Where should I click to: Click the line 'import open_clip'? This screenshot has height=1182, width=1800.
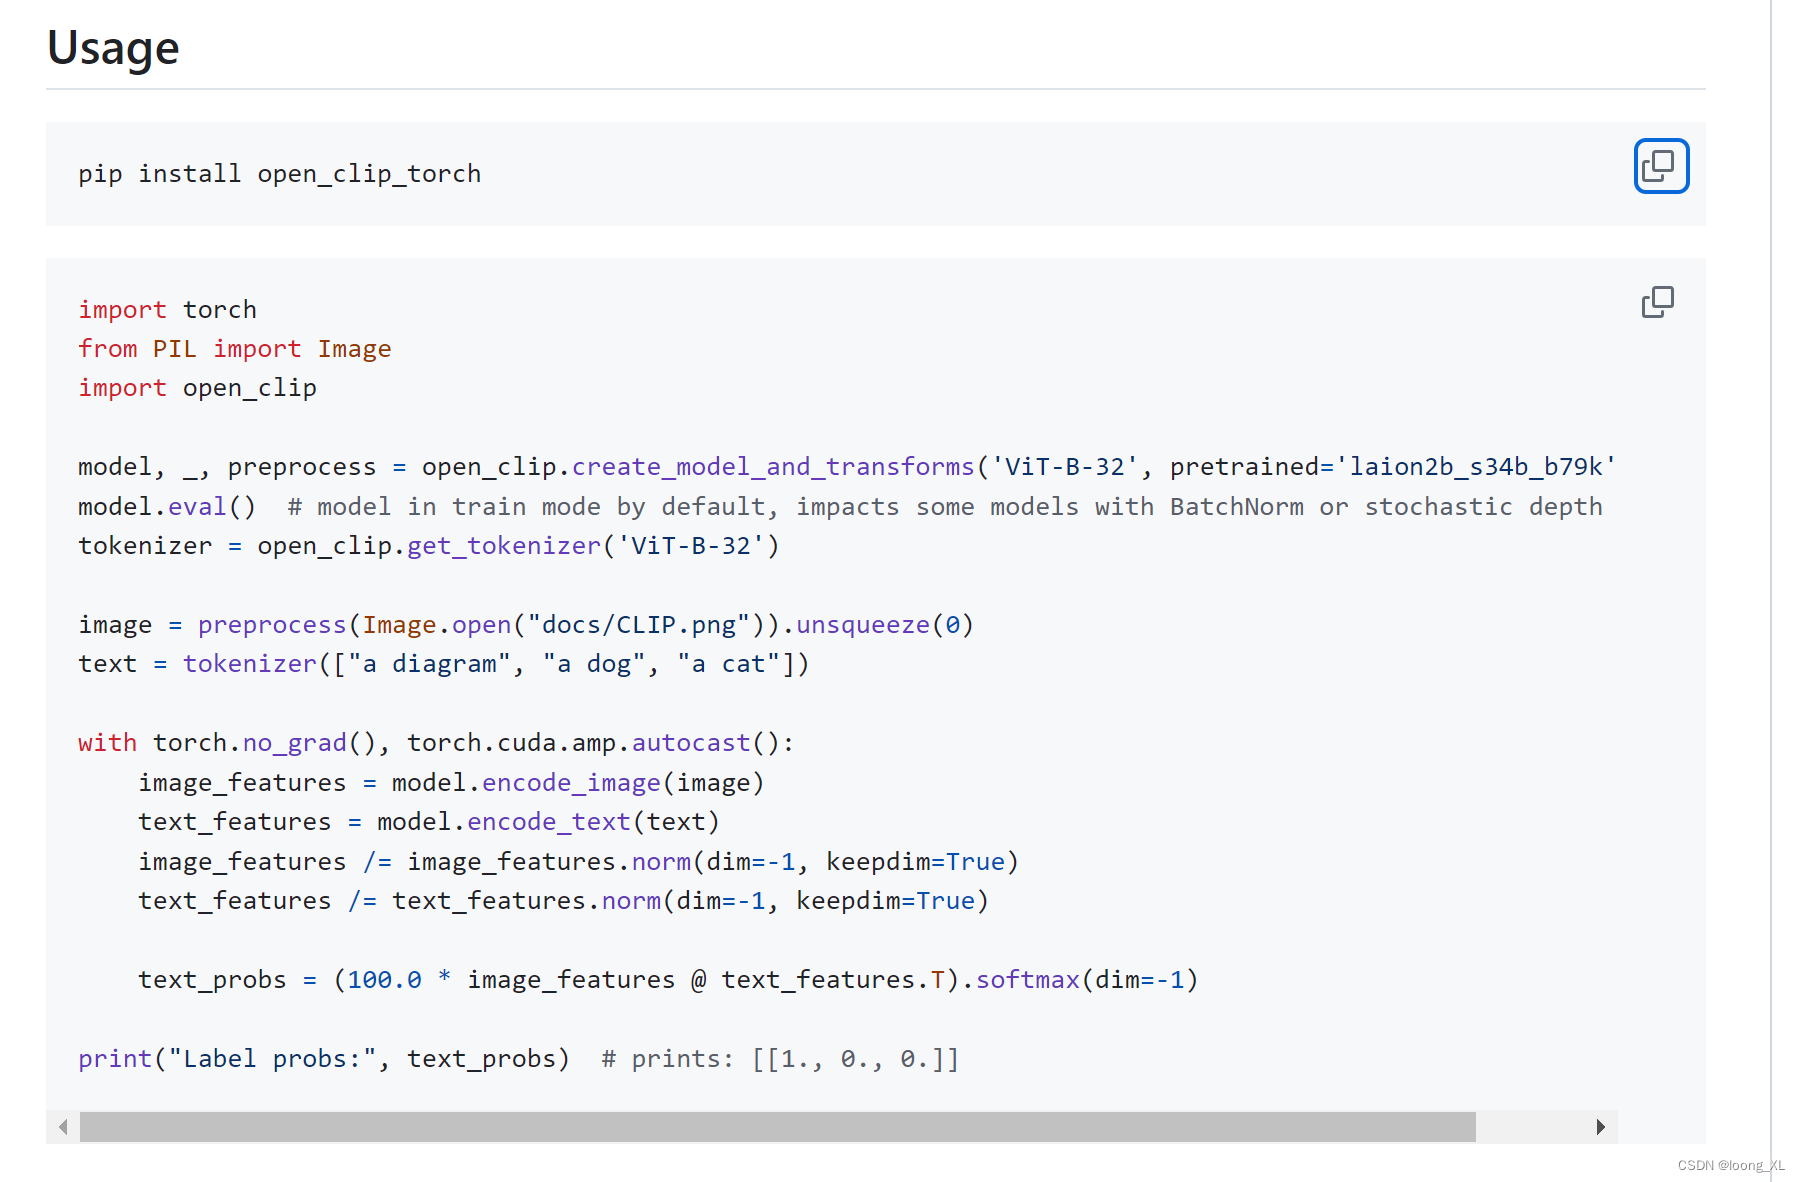[197, 388]
